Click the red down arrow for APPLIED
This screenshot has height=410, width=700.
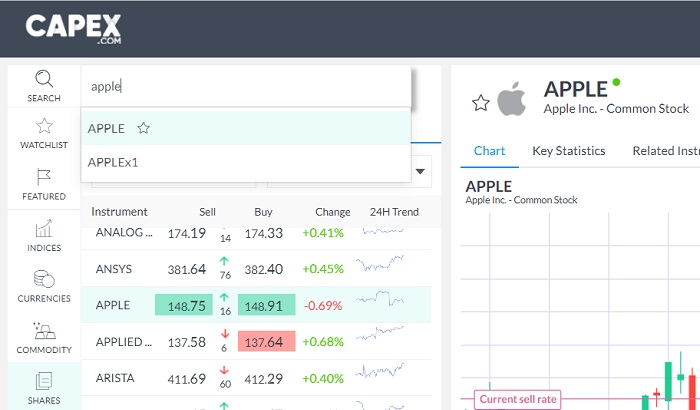tap(225, 333)
